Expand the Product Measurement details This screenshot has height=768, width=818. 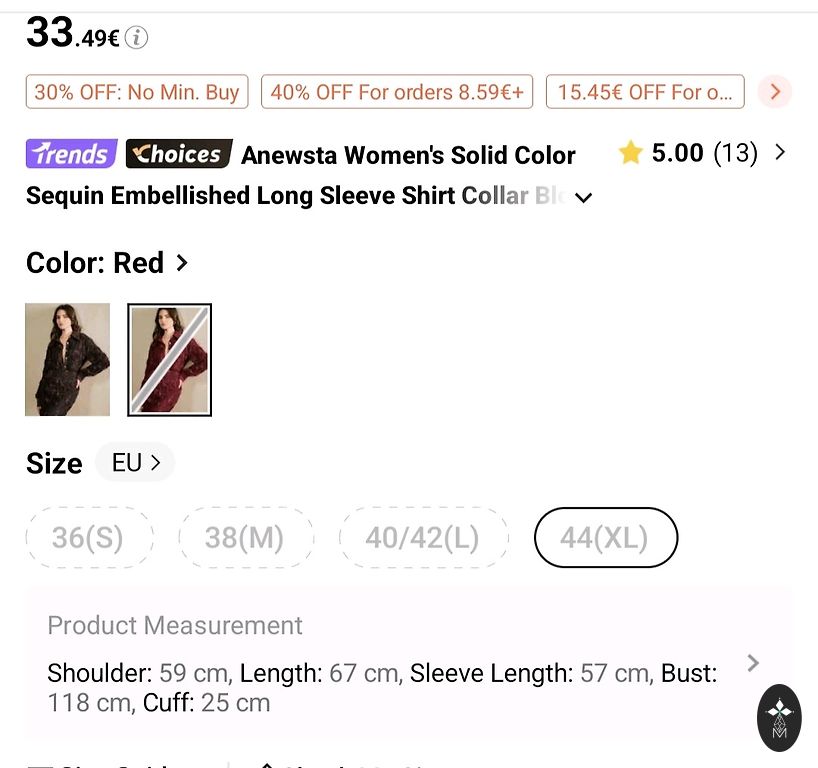point(753,663)
